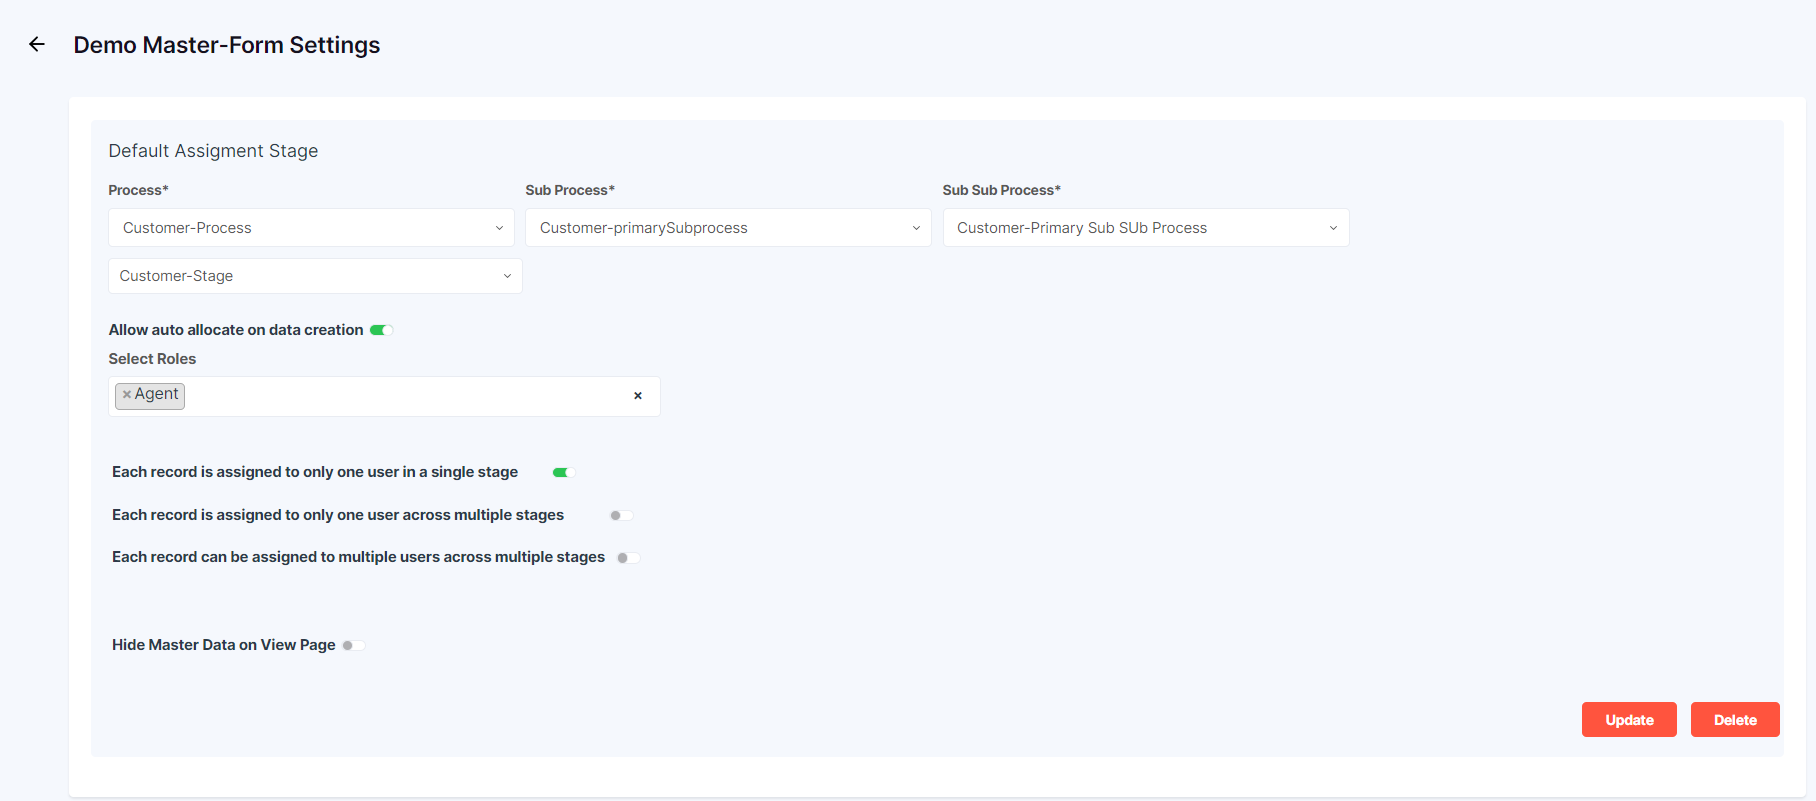The width and height of the screenshot is (1816, 801).
Task: Click the Demo Master-Form Settings page title
Action: click(x=227, y=45)
